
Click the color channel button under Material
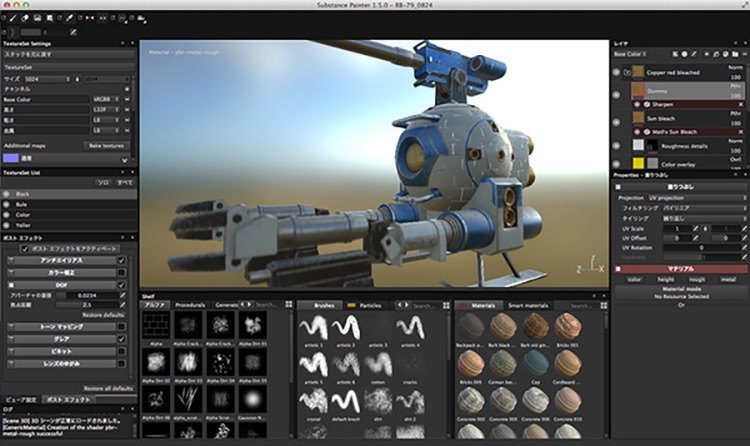[635, 279]
